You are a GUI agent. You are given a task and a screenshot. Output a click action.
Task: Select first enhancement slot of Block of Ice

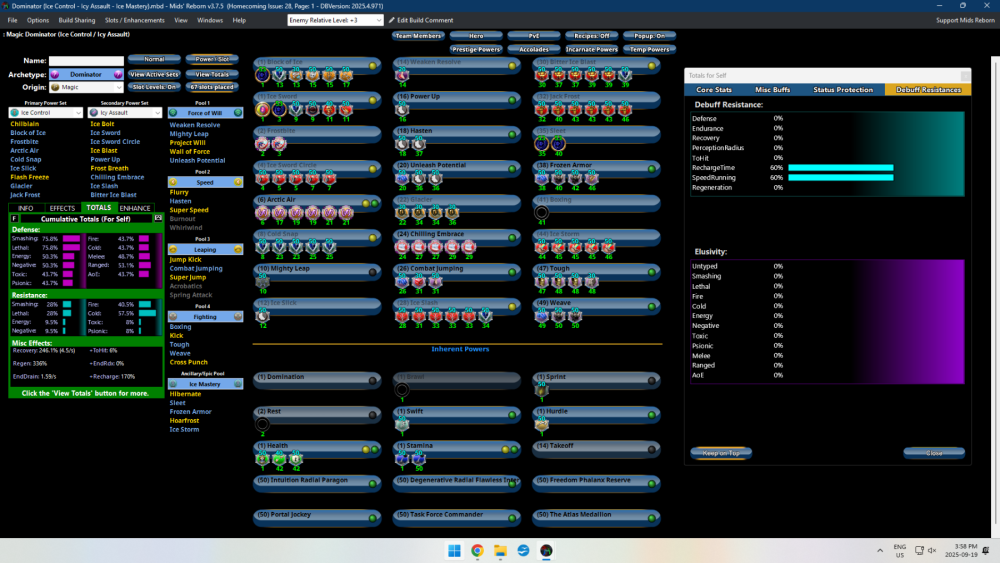click(262, 75)
